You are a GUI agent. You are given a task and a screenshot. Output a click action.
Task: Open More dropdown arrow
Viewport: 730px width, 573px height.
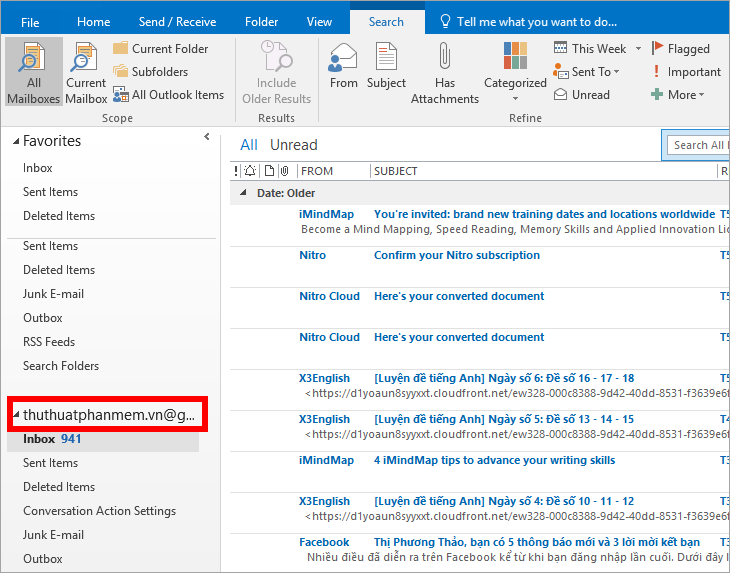(x=701, y=95)
